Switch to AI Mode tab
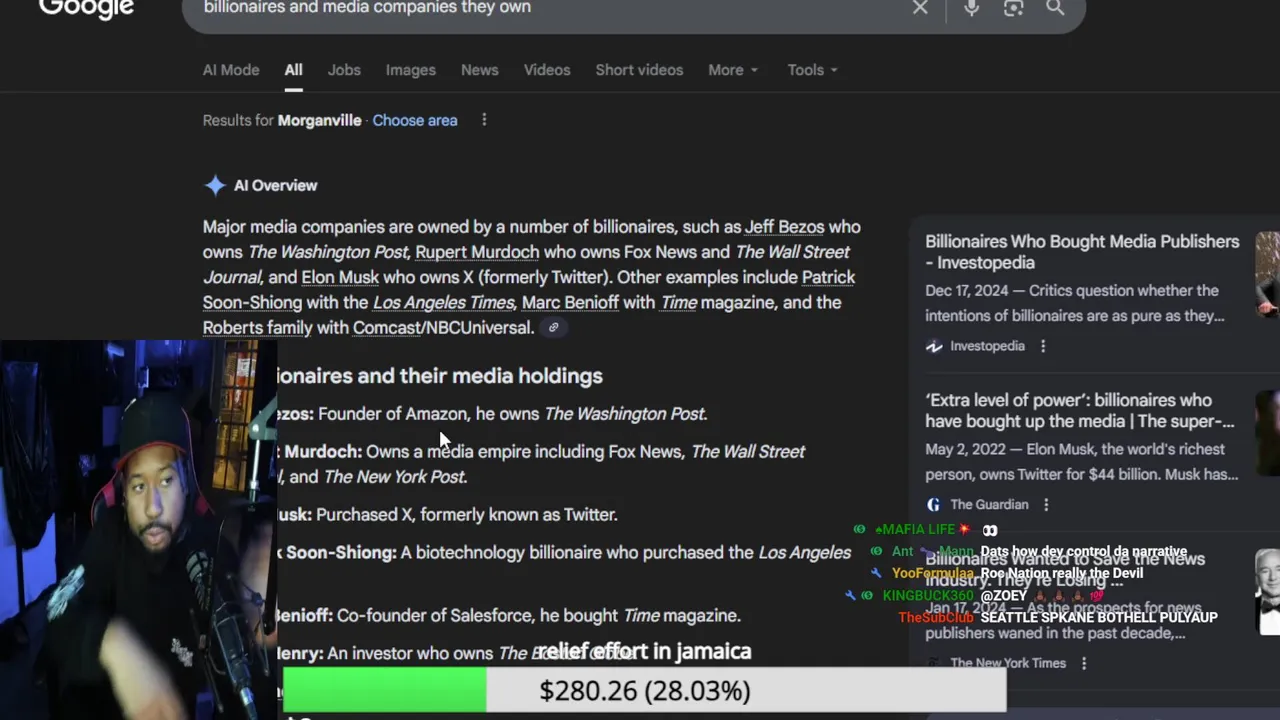The height and width of the screenshot is (720, 1280). click(231, 70)
